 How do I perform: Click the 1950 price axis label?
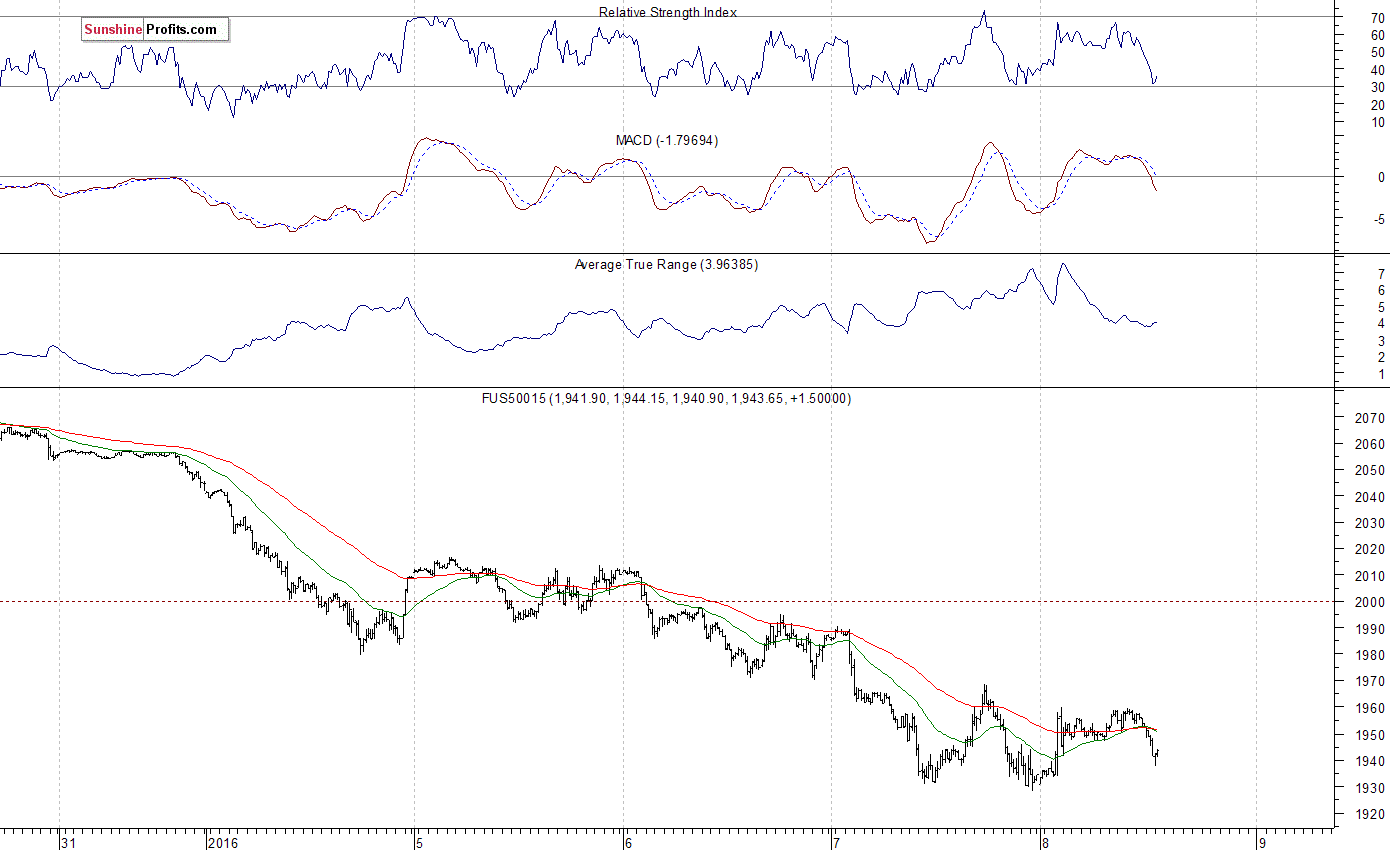pyautogui.click(x=1370, y=735)
